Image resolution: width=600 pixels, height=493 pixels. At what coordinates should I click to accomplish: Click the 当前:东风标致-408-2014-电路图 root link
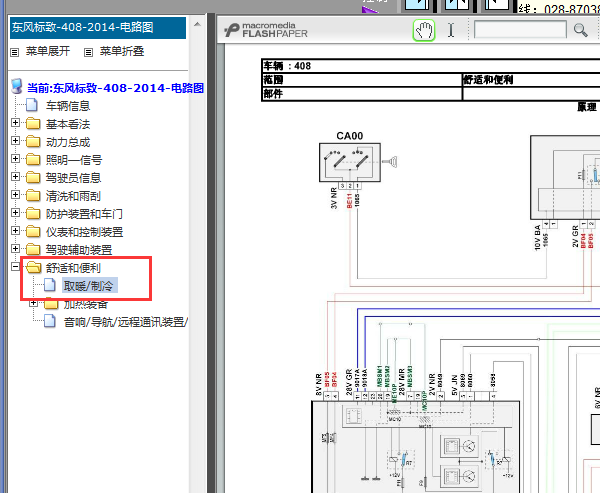pyautogui.click(x=115, y=88)
